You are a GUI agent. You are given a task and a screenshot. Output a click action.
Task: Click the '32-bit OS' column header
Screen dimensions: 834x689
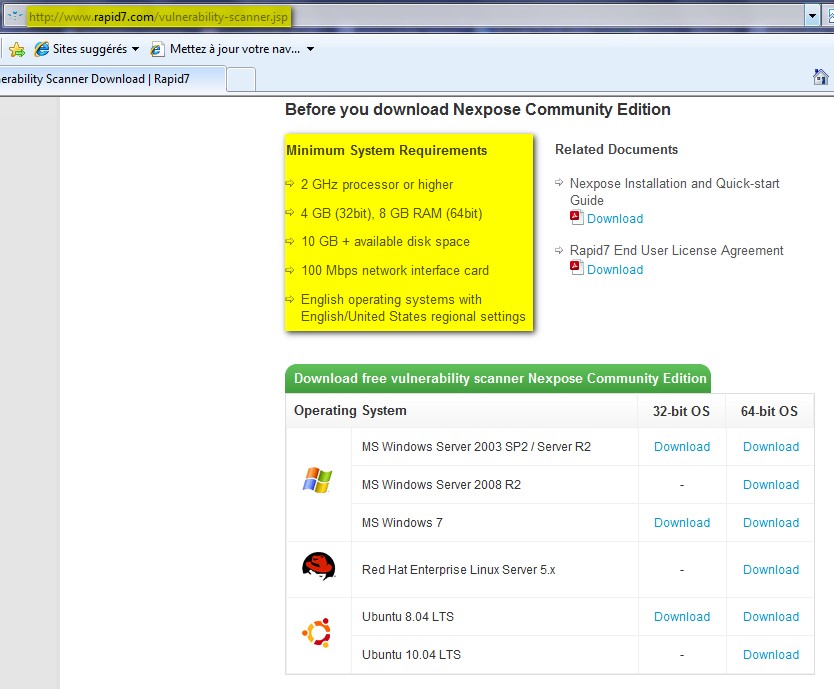[x=681, y=411]
